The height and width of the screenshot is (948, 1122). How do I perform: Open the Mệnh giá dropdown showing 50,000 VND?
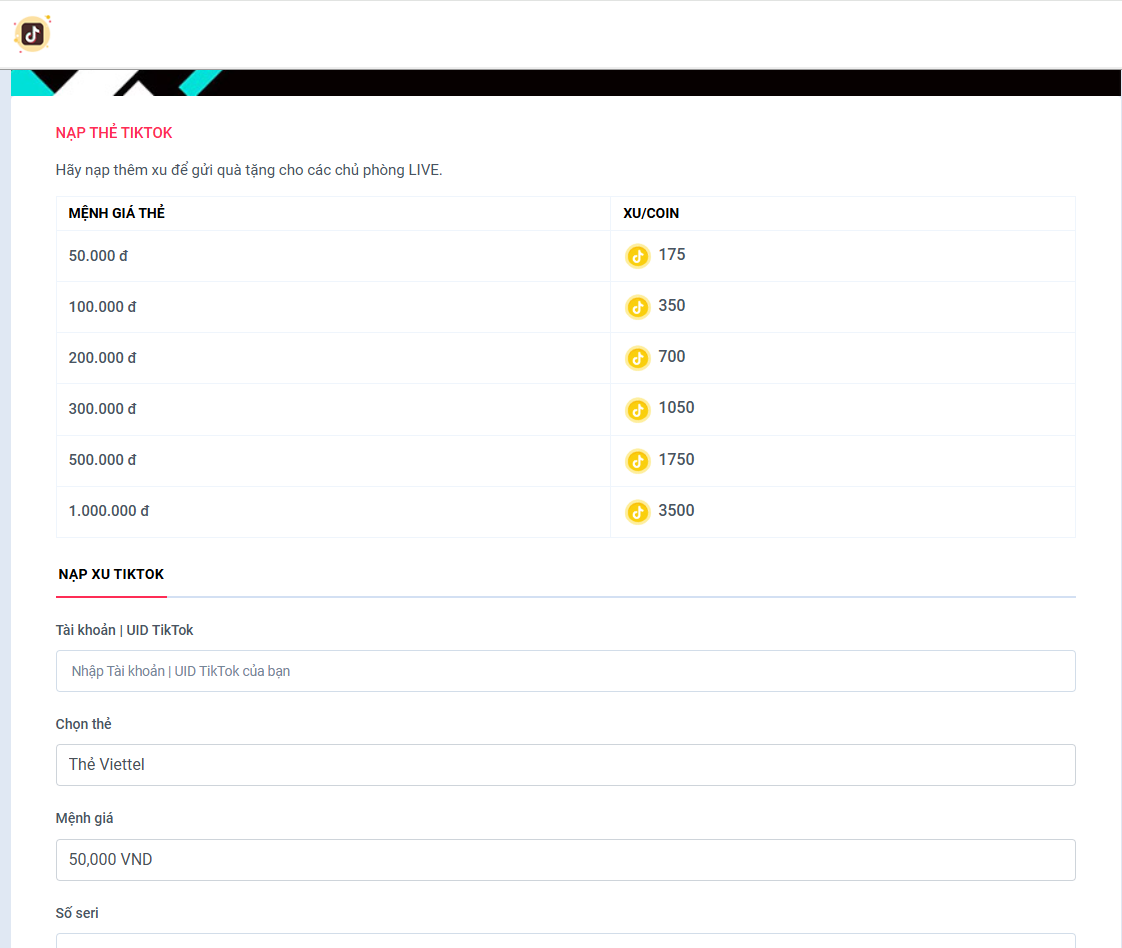(565, 859)
